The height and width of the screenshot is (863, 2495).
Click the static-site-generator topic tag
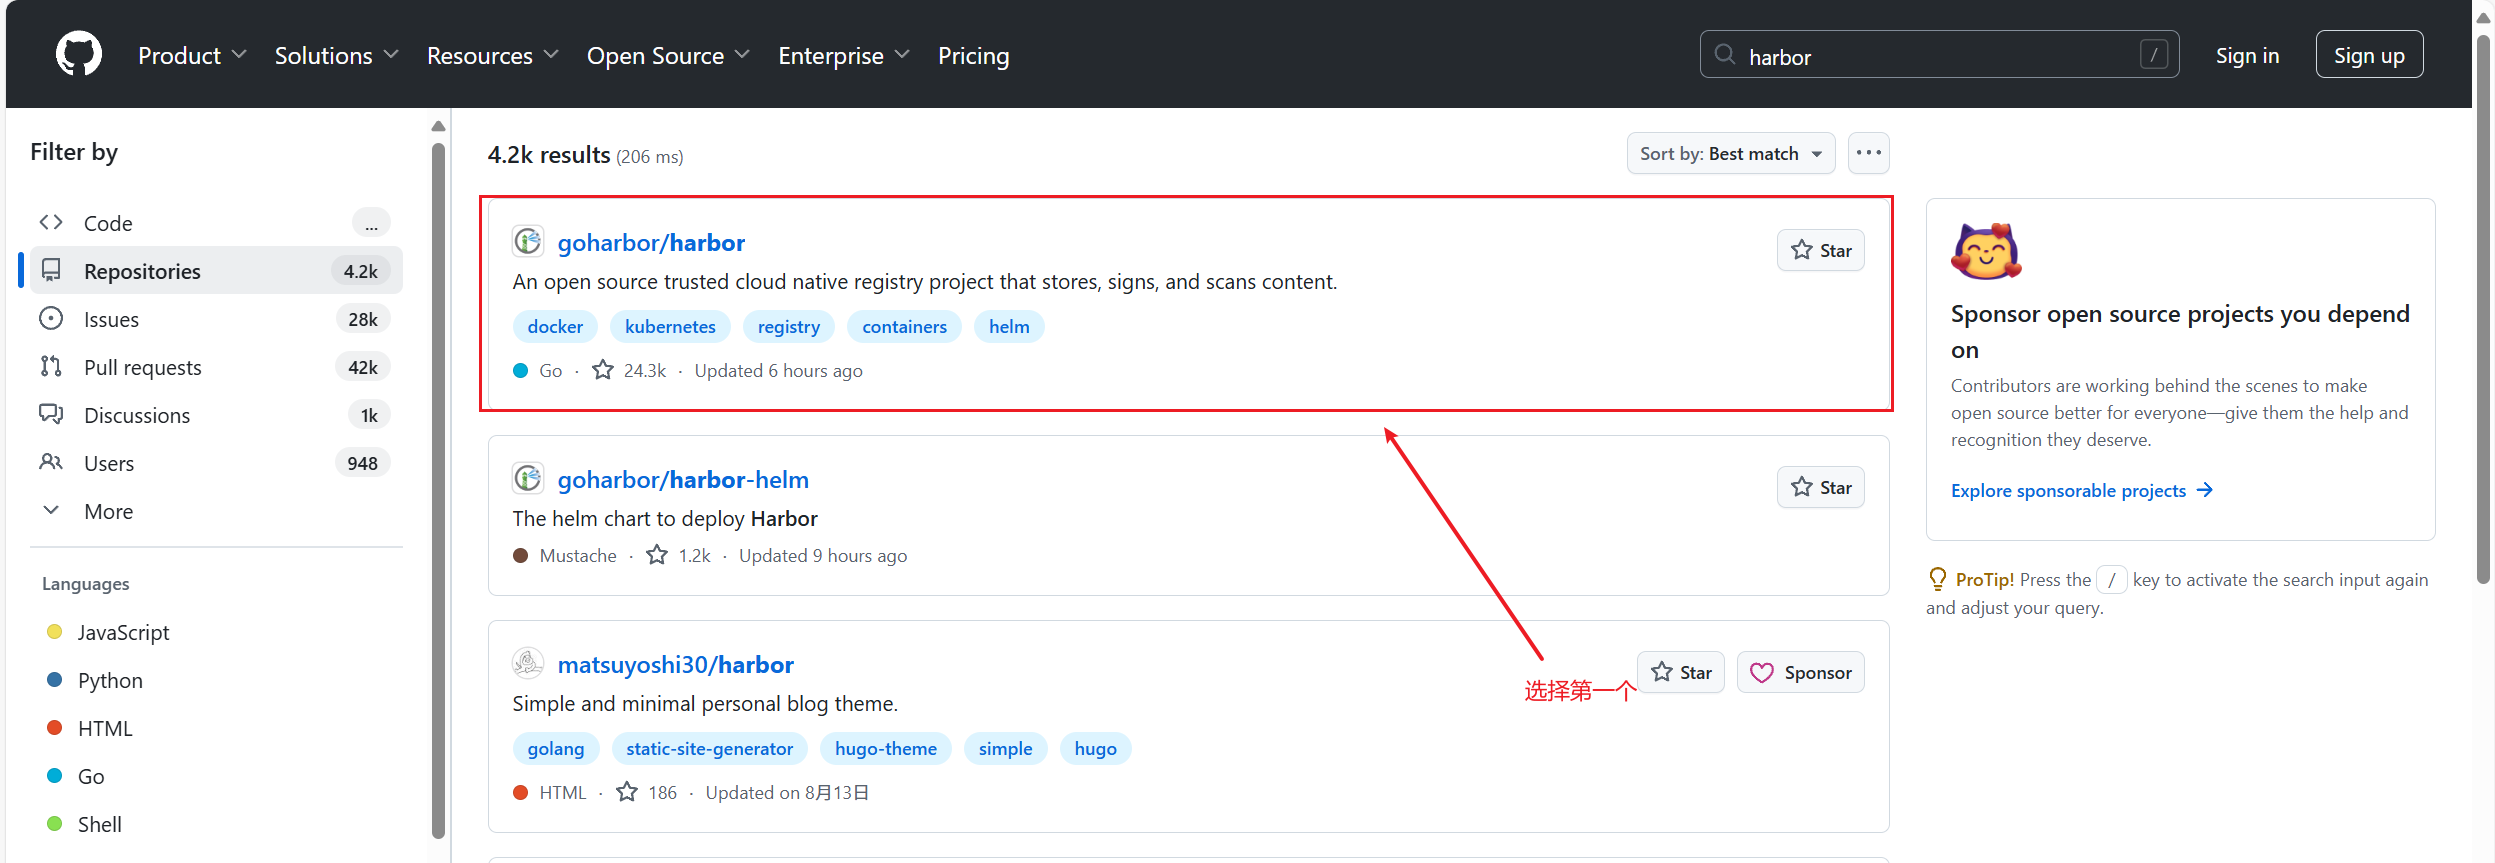pyautogui.click(x=709, y=748)
